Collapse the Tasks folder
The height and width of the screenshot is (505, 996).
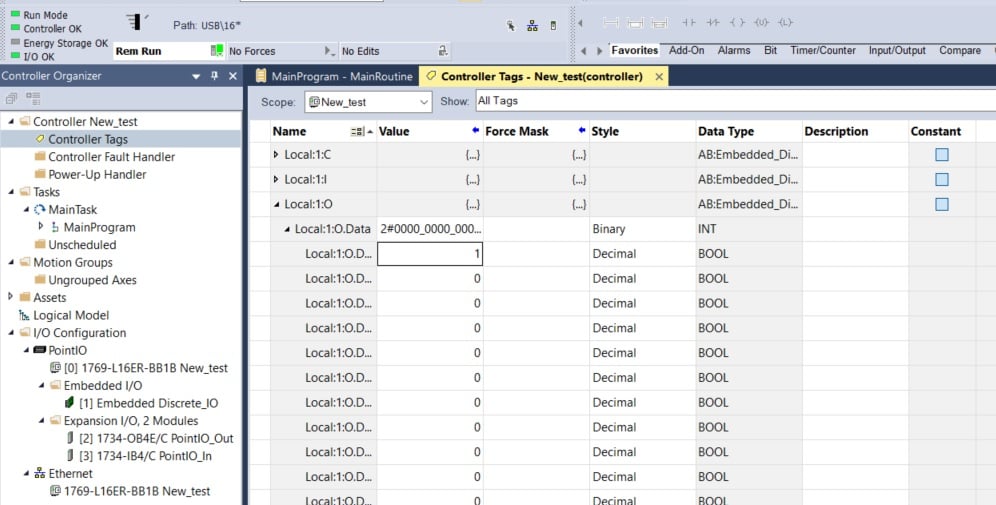point(11,192)
